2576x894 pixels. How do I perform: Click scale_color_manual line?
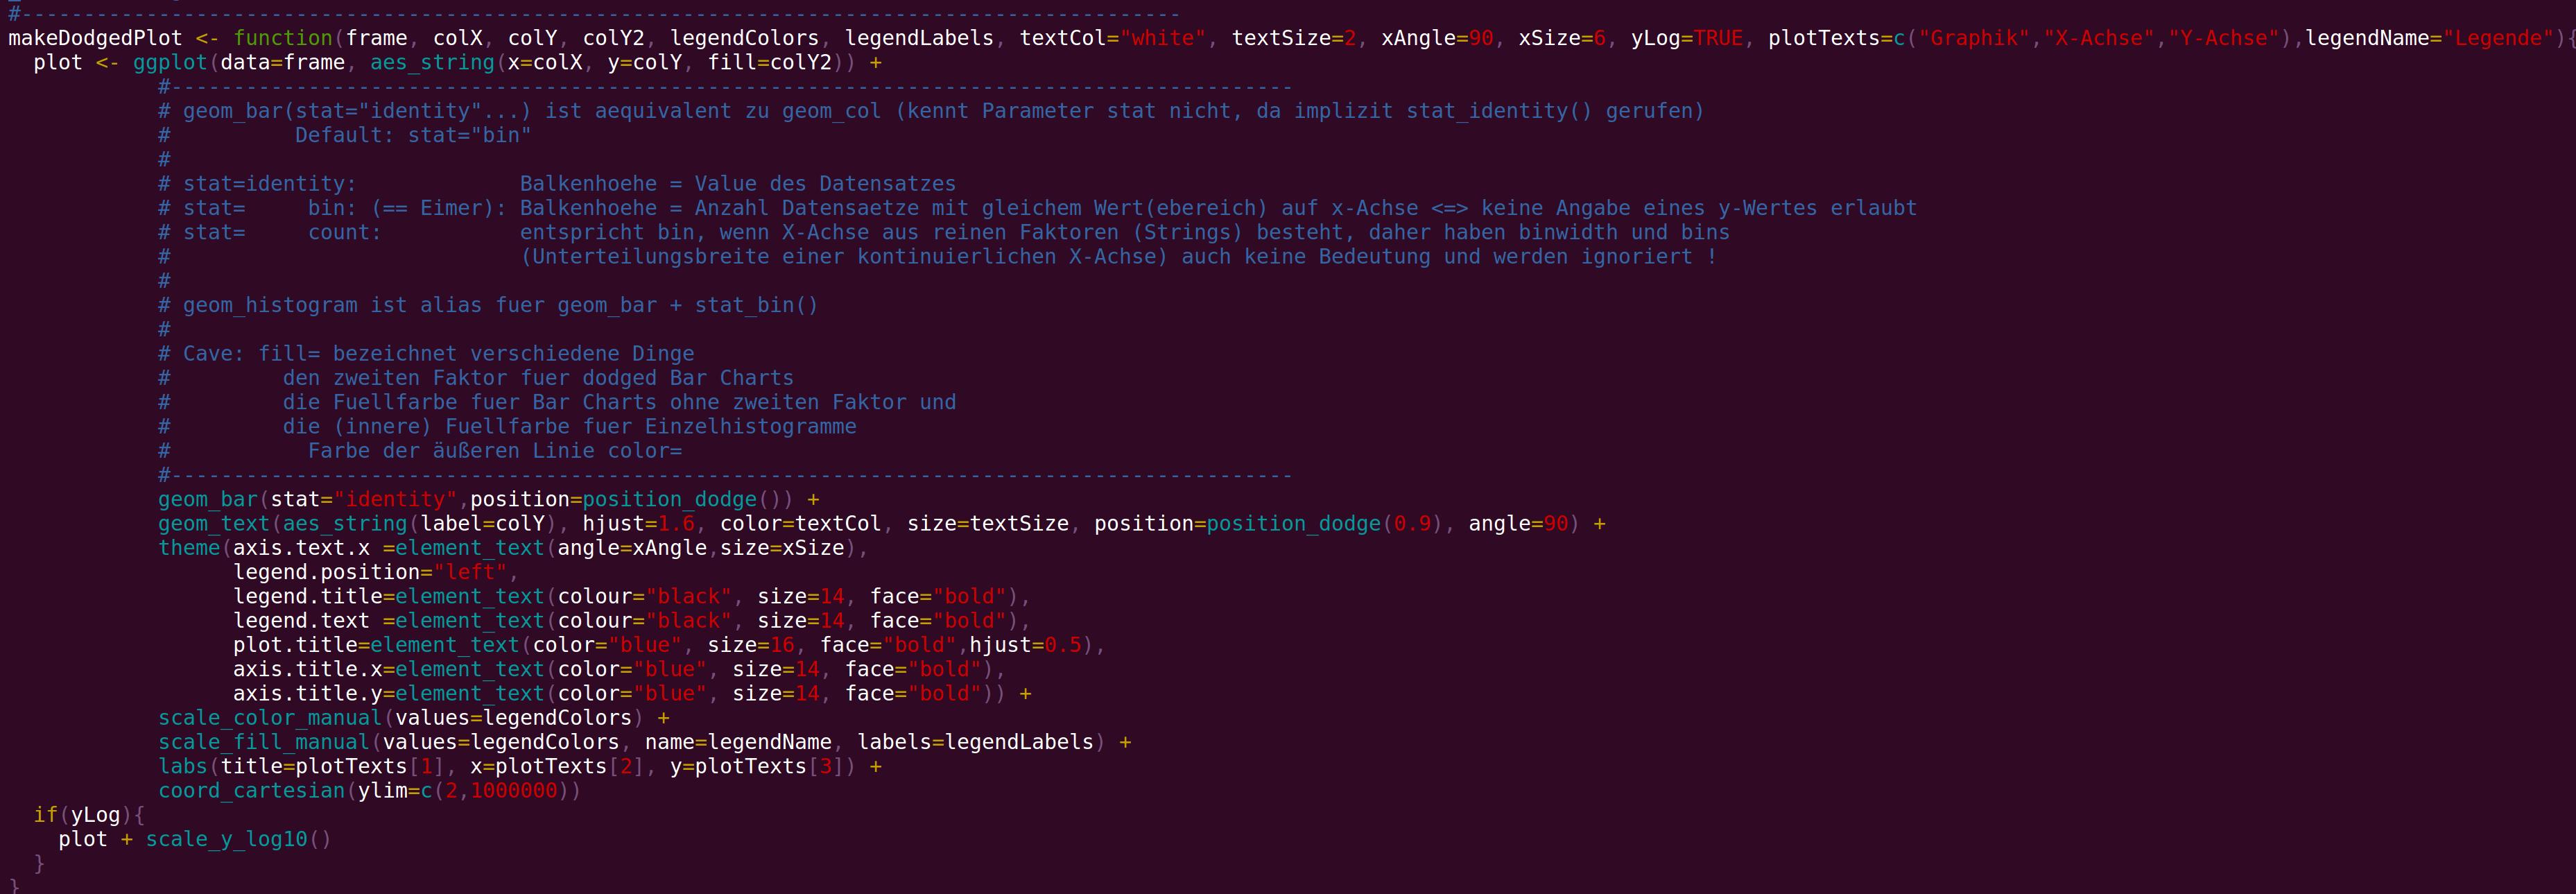click(414, 718)
